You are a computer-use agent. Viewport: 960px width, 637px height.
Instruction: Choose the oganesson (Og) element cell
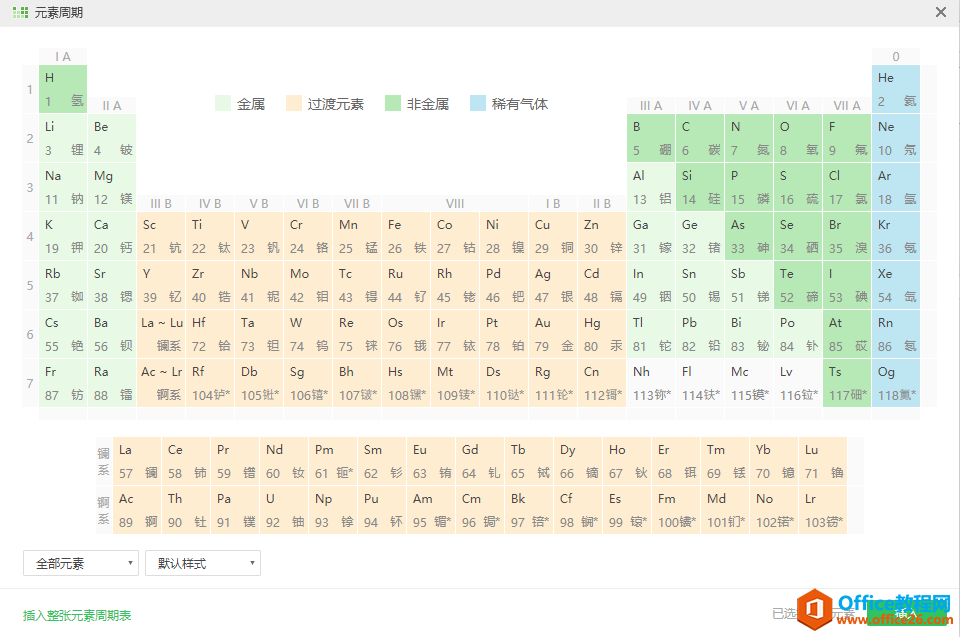896,383
